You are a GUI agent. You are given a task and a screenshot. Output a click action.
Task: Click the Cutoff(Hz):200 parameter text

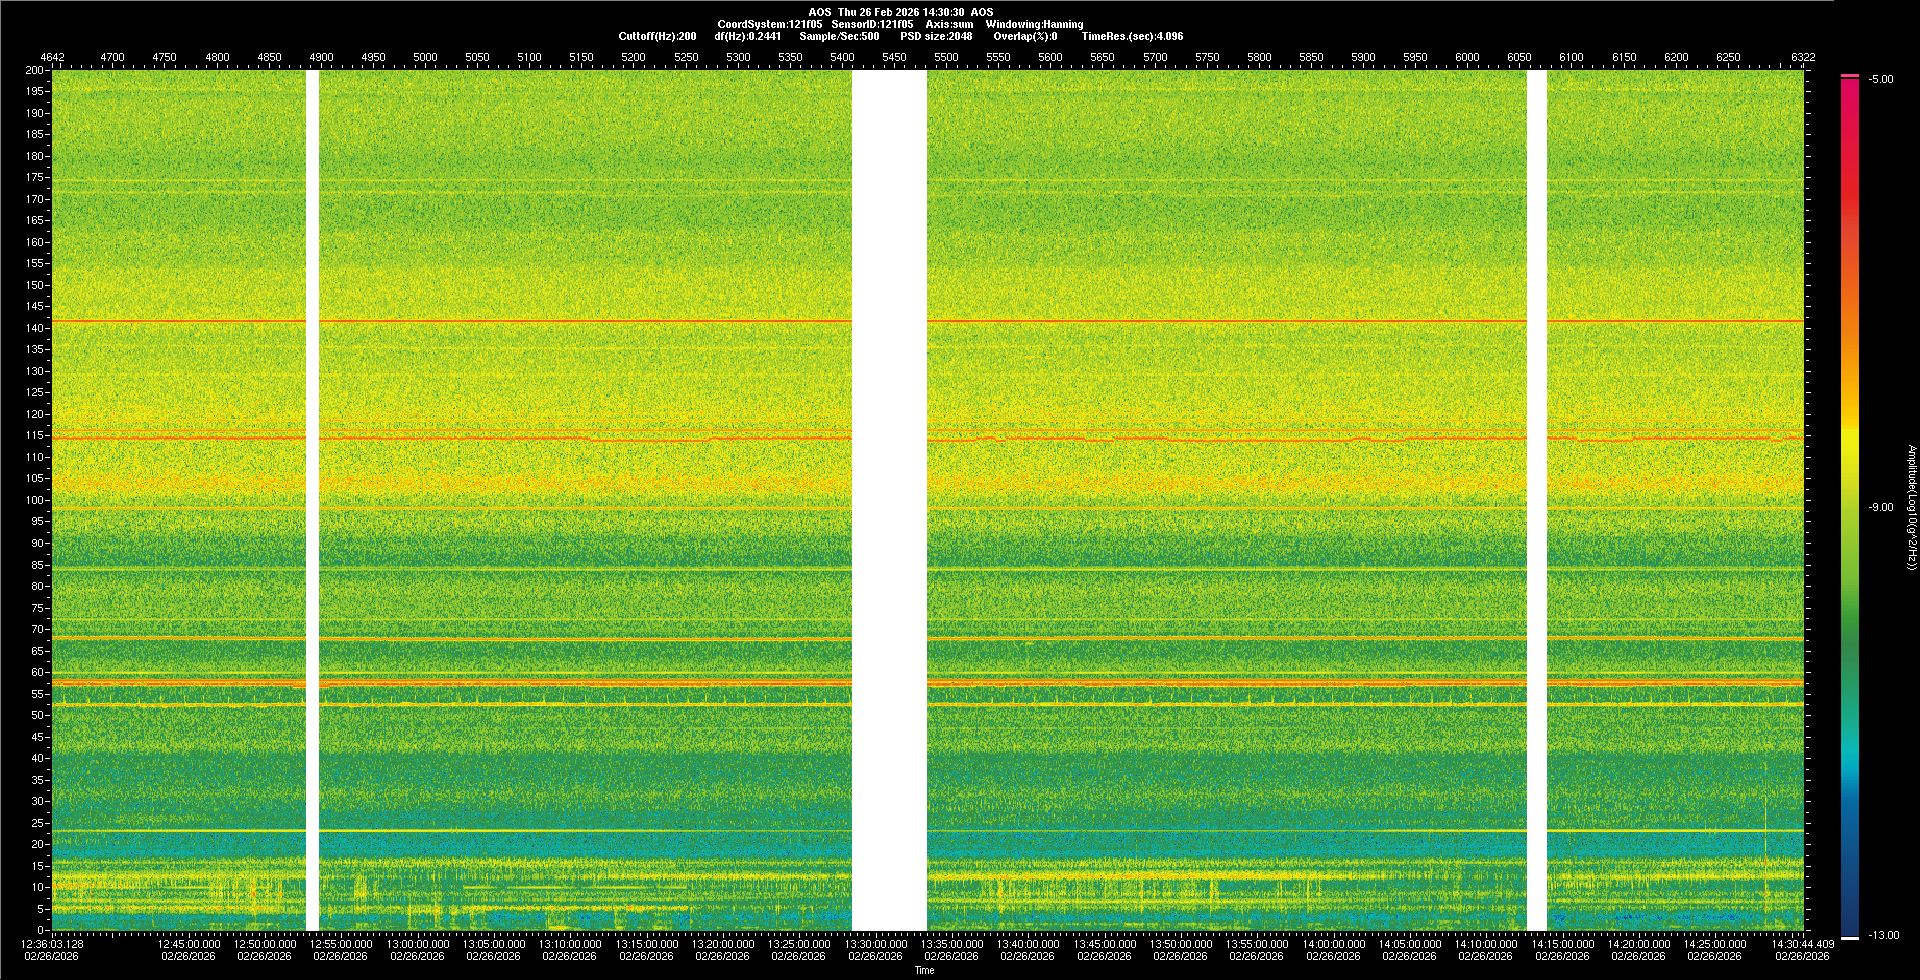tap(657, 36)
